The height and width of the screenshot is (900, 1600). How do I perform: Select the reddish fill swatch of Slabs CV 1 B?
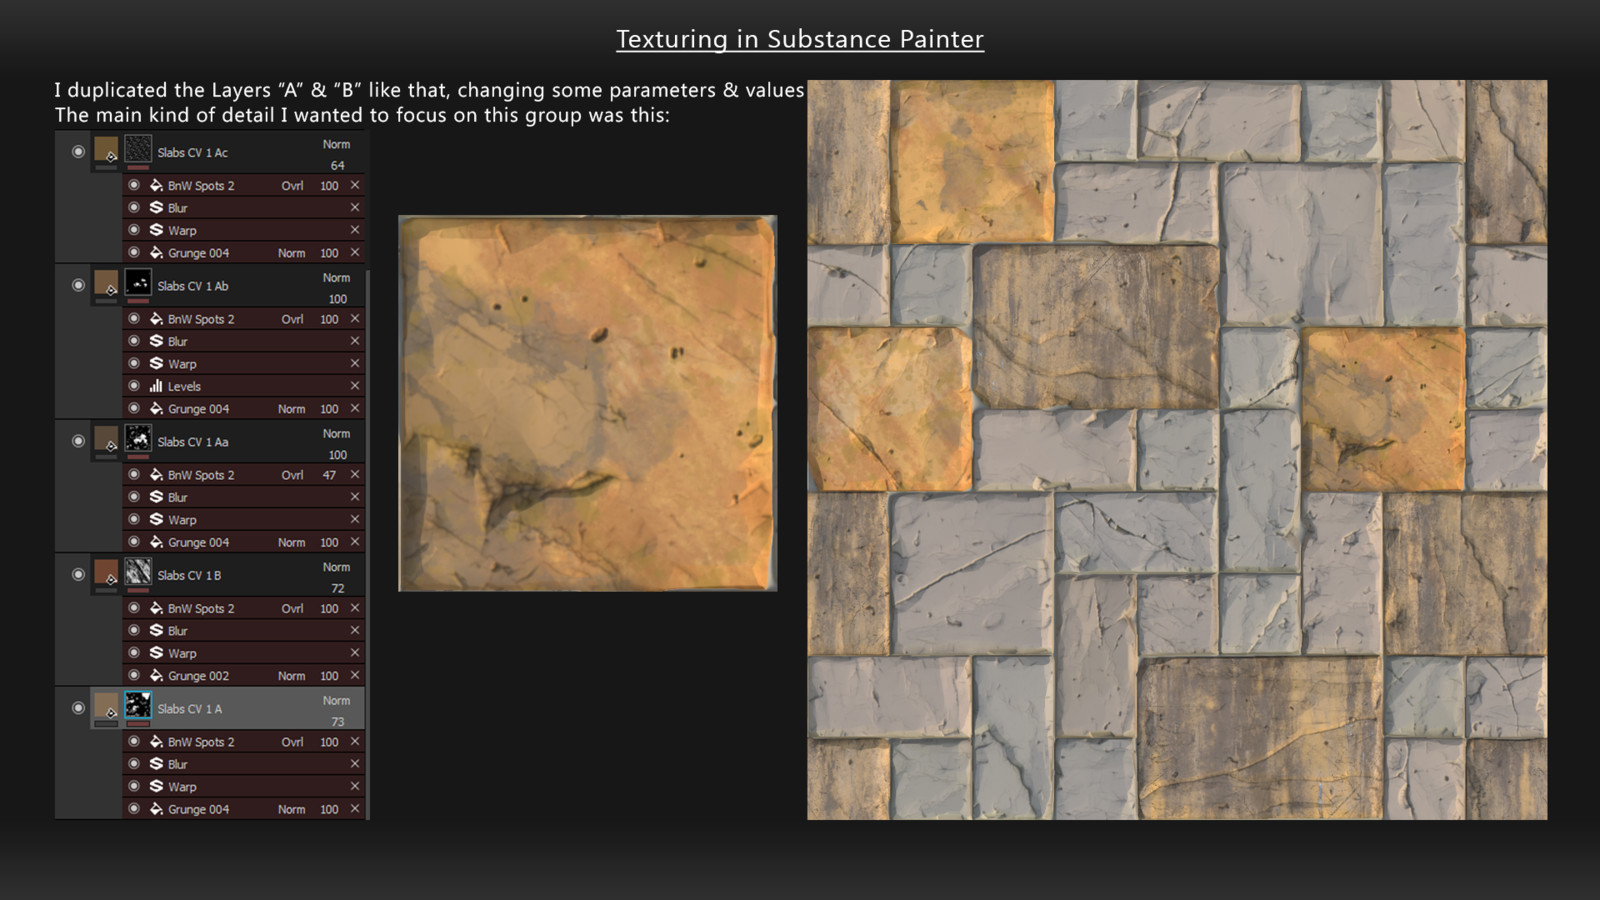click(106, 573)
